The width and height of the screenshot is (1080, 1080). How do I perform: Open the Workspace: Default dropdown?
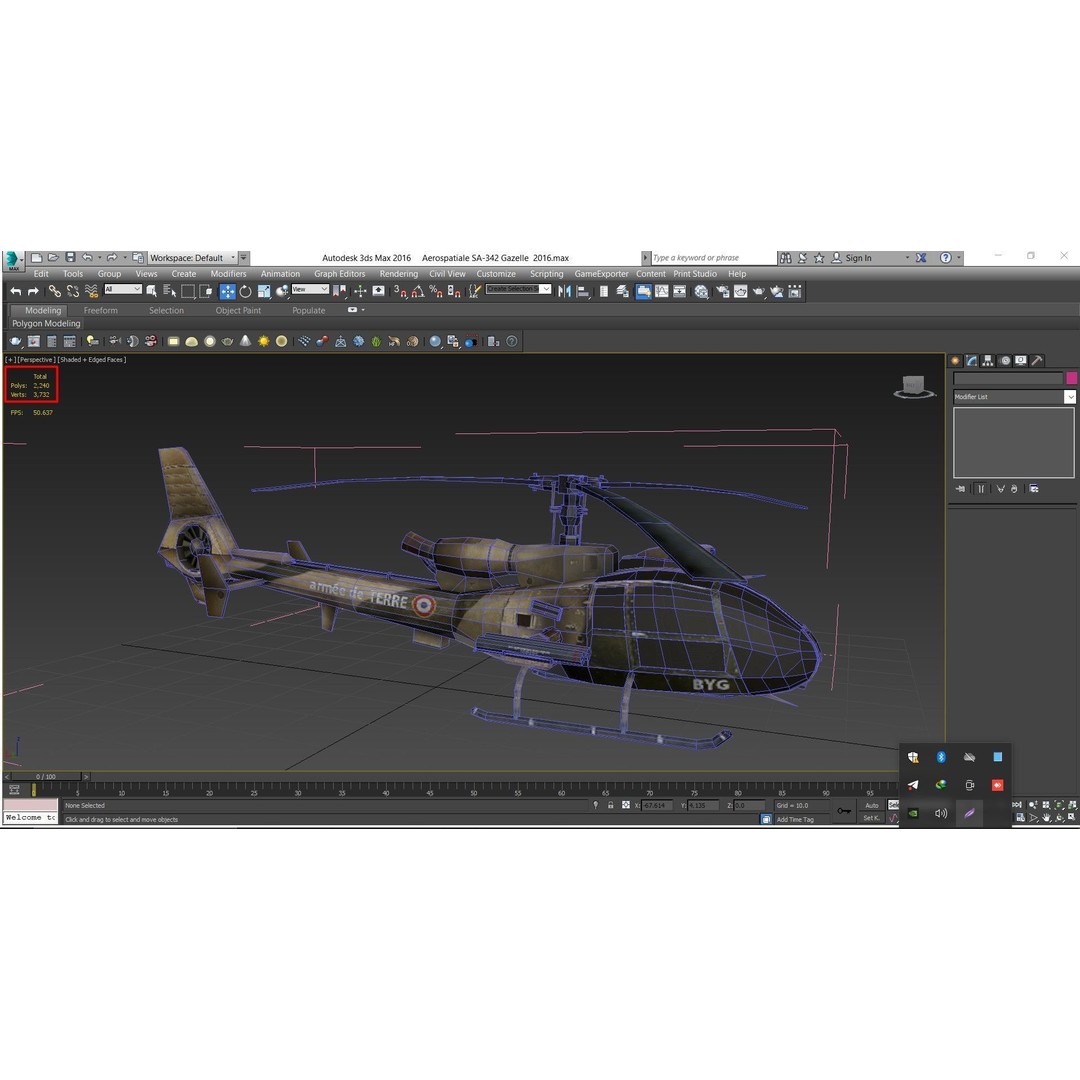(192, 258)
